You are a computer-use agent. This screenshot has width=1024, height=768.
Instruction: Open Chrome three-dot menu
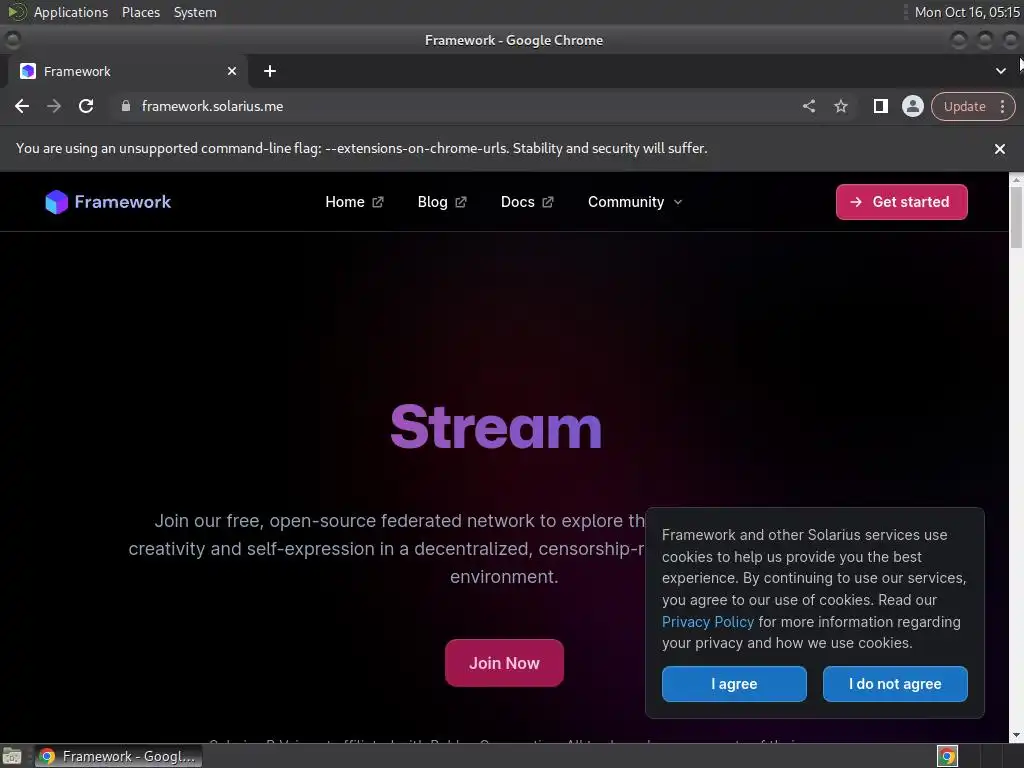tap(1002, 106)
